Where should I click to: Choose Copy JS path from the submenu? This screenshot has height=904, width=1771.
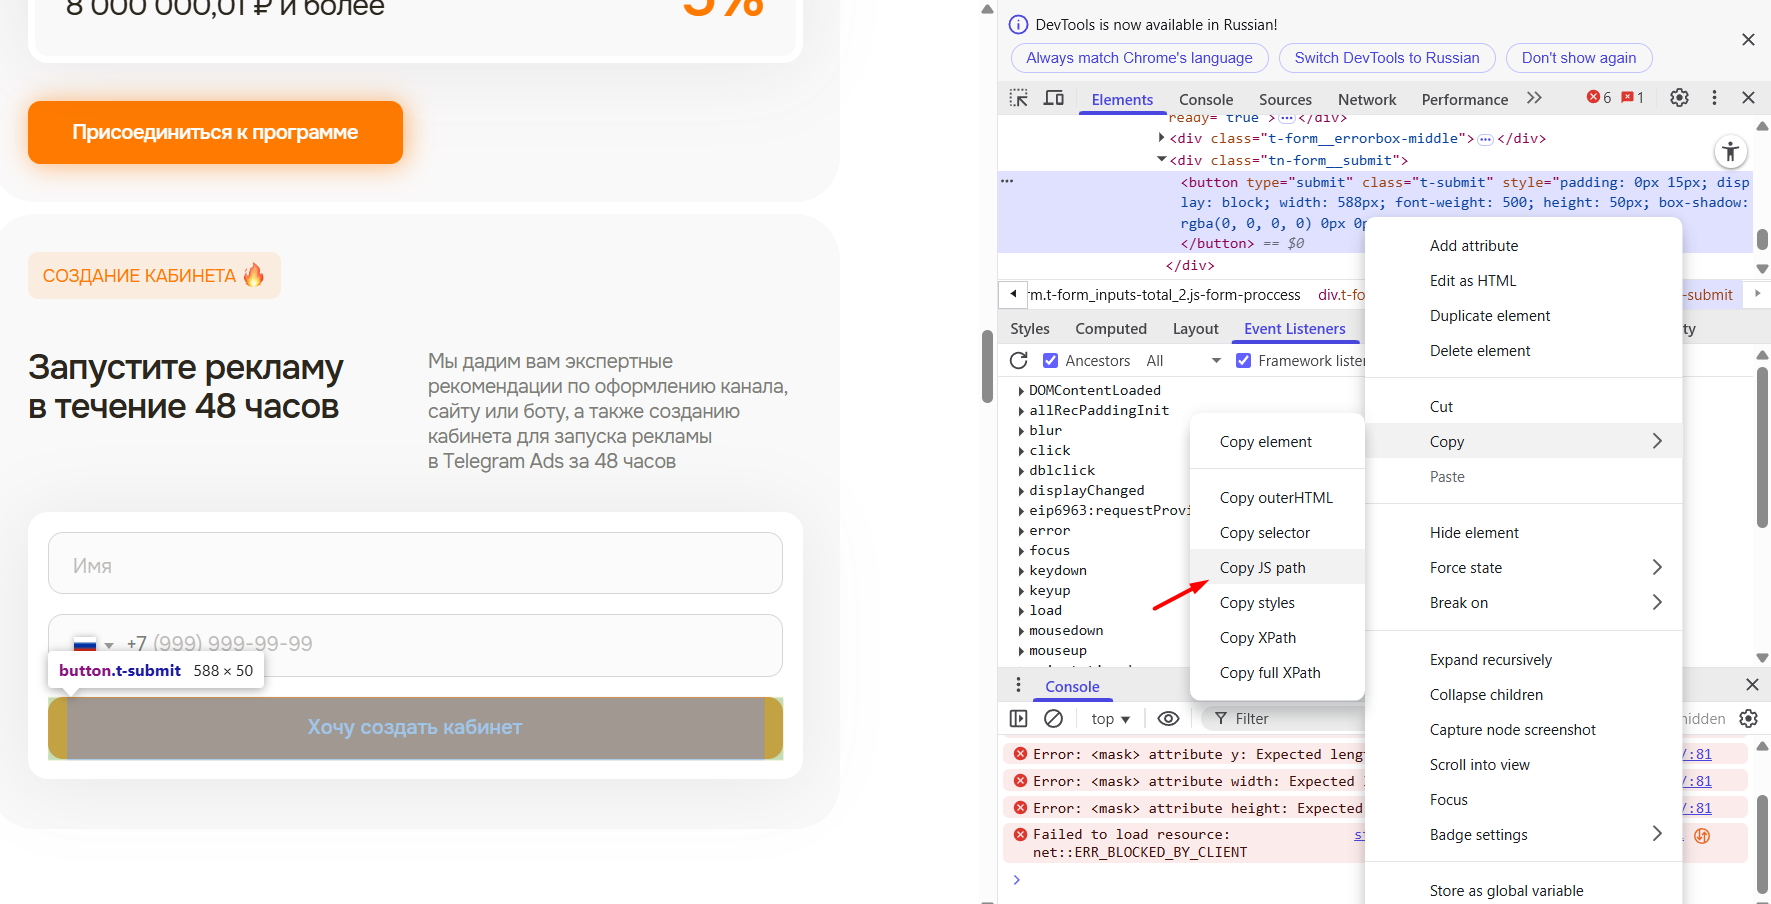[1262, 568]
